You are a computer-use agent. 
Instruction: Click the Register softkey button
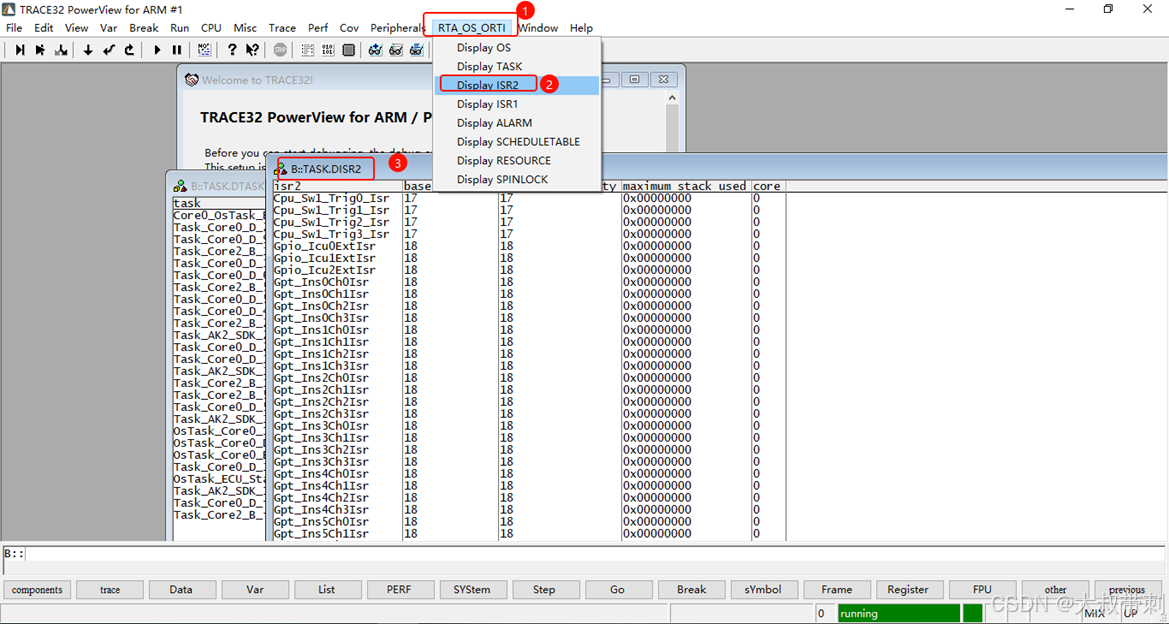pyautogui.click(x=908, y=590)
